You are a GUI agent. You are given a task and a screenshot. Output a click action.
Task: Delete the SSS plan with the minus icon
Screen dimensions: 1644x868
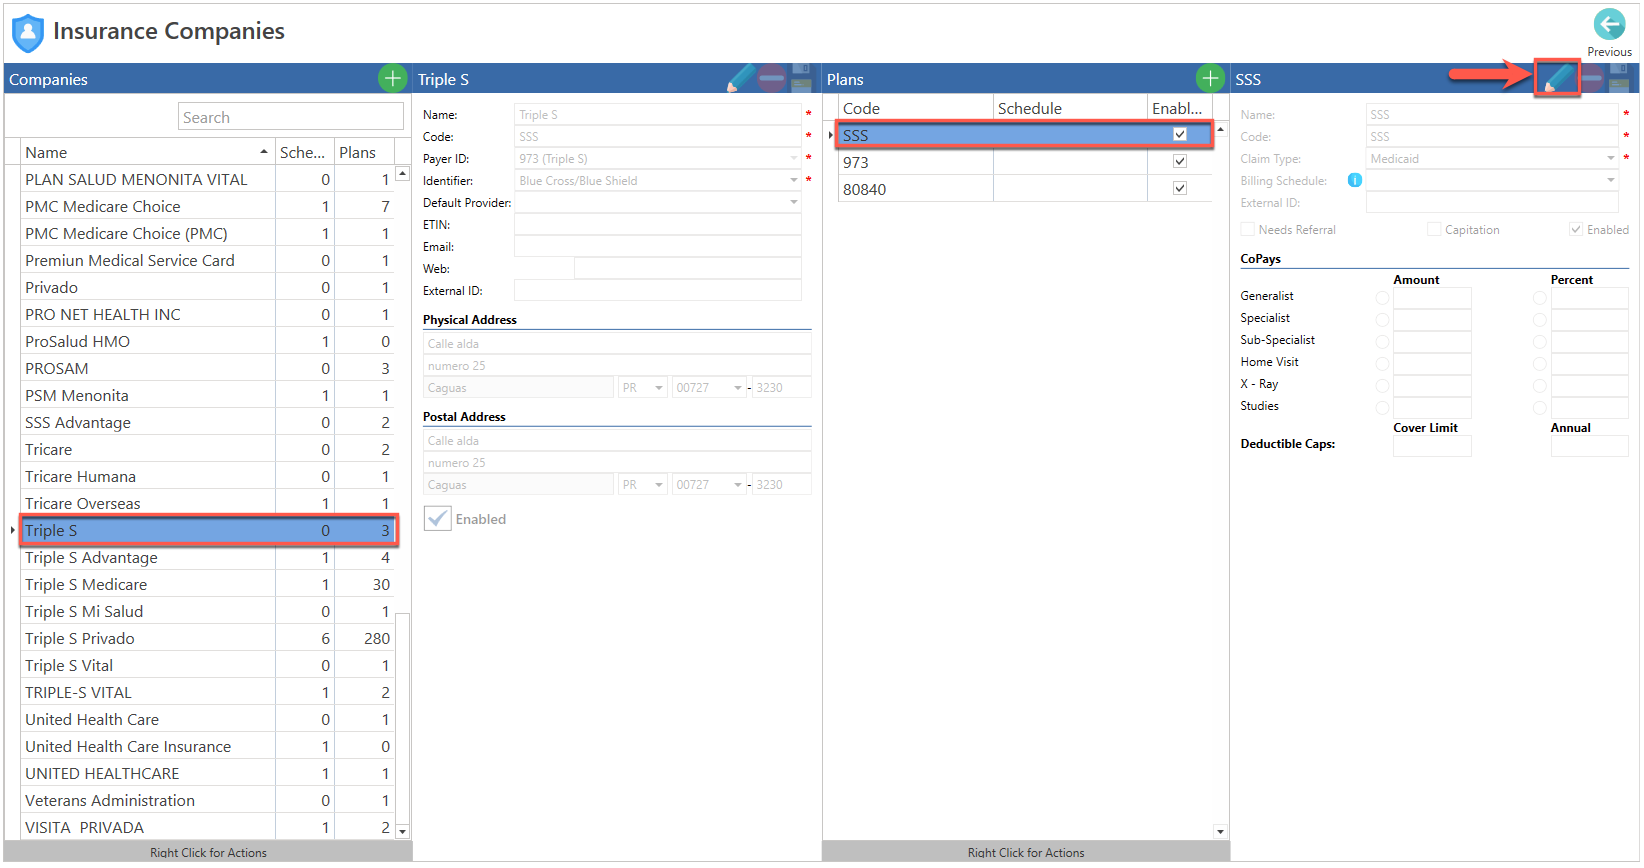pyautogui.click(x=1592, y=78)
